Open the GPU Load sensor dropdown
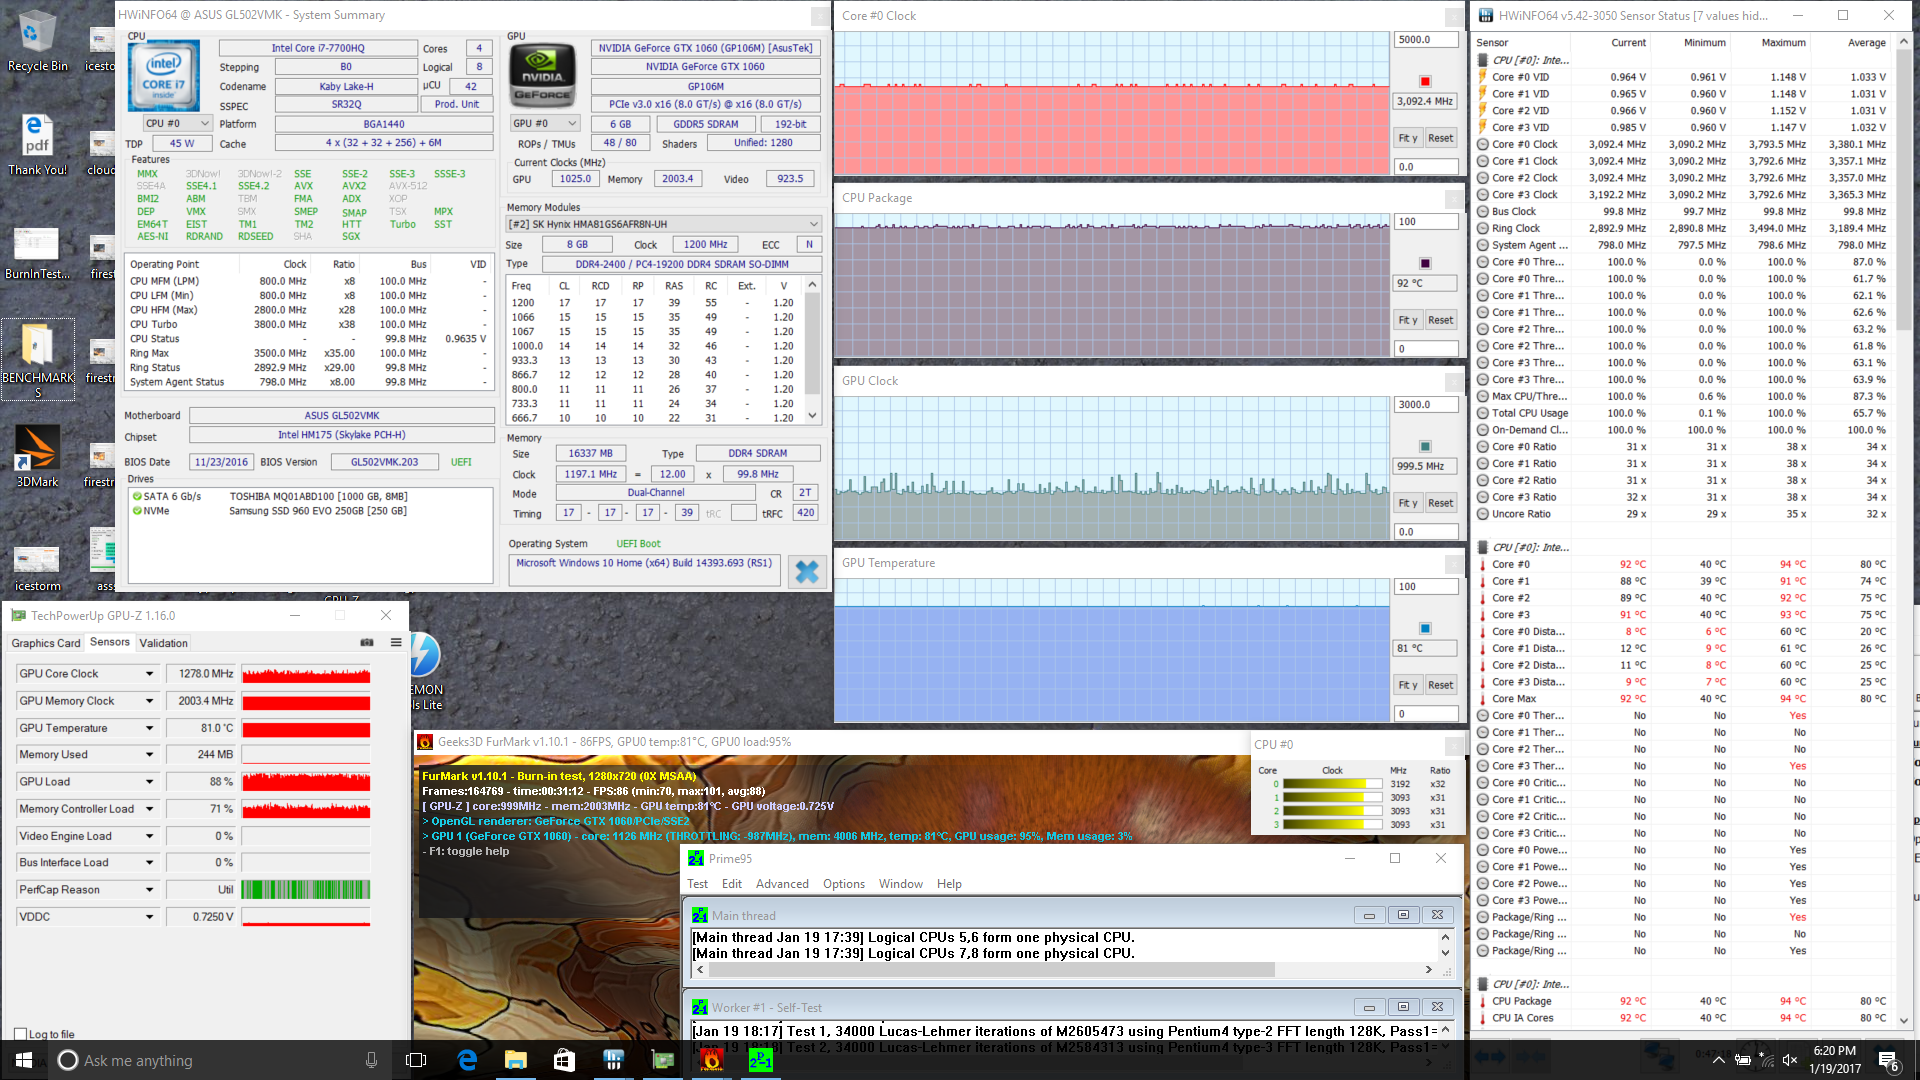Screen dimensions: 1920x1080 pyautogui.click(x=150, y=782)
